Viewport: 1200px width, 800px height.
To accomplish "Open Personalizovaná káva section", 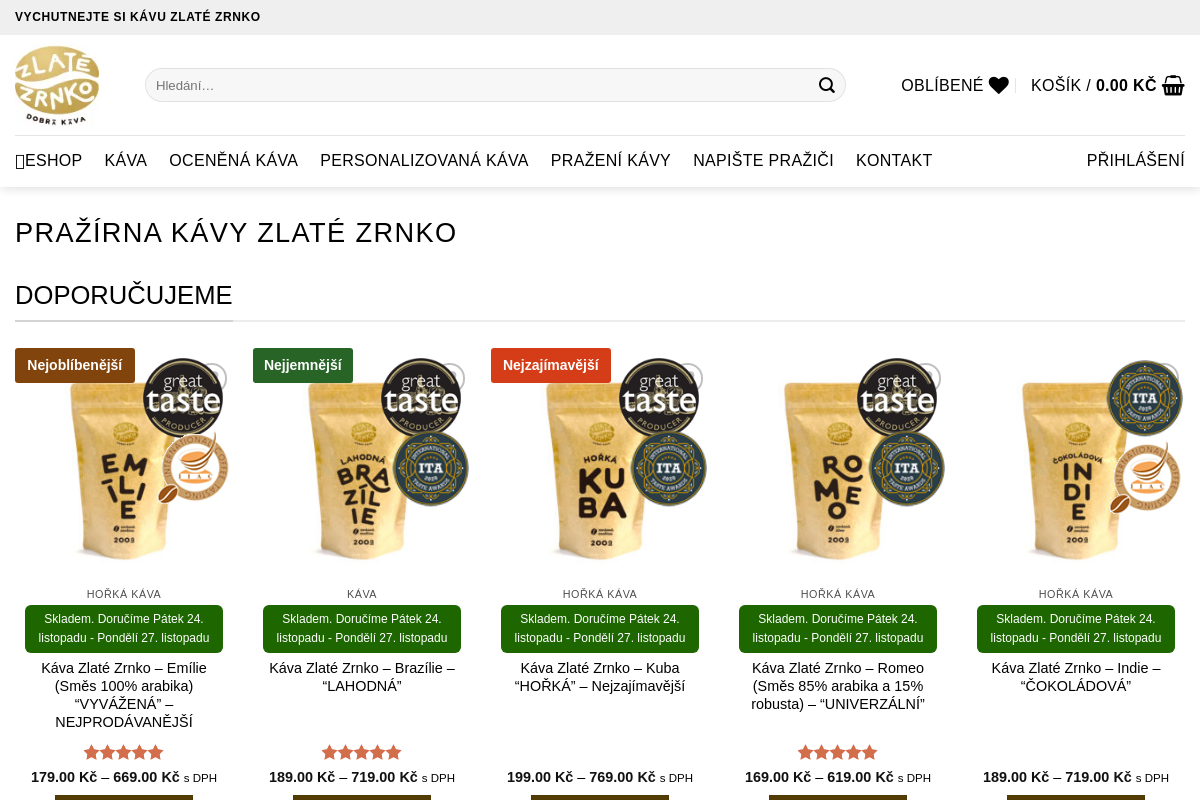I will 424,161.
